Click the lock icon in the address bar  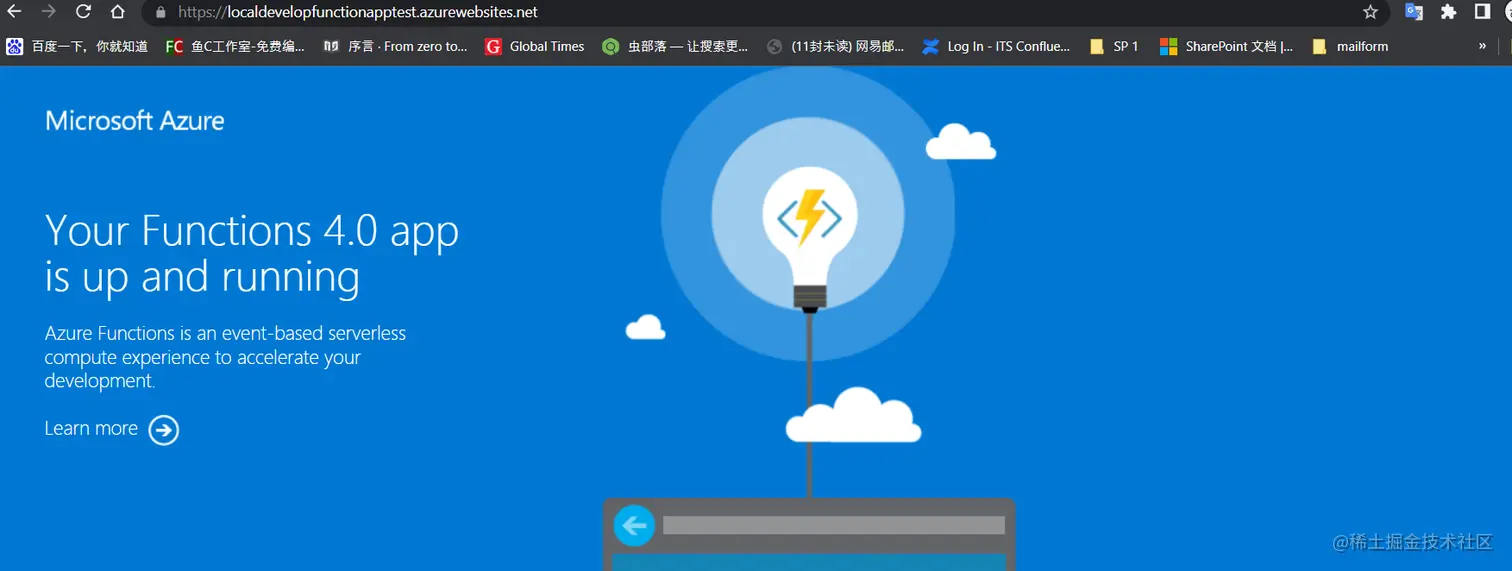pyautogui.click(x=161, y=12)
